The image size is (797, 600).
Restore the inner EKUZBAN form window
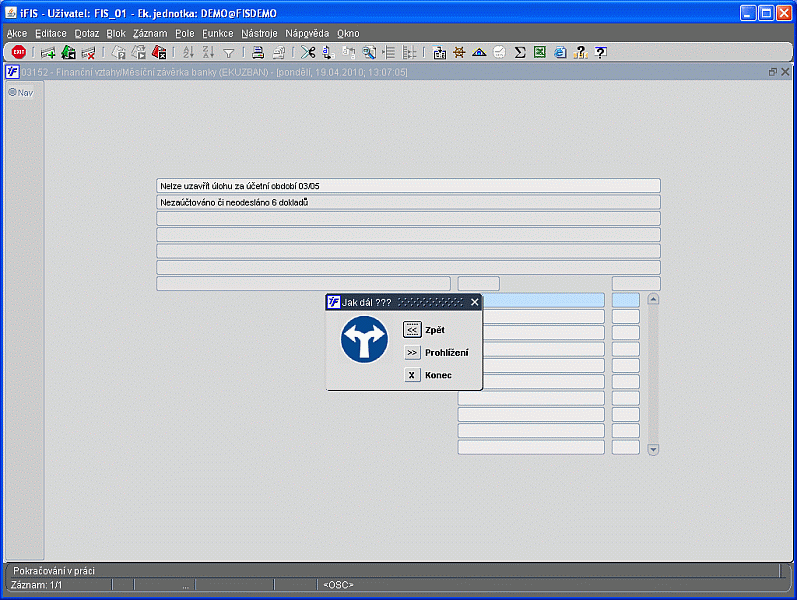click(x=773, y=72)
